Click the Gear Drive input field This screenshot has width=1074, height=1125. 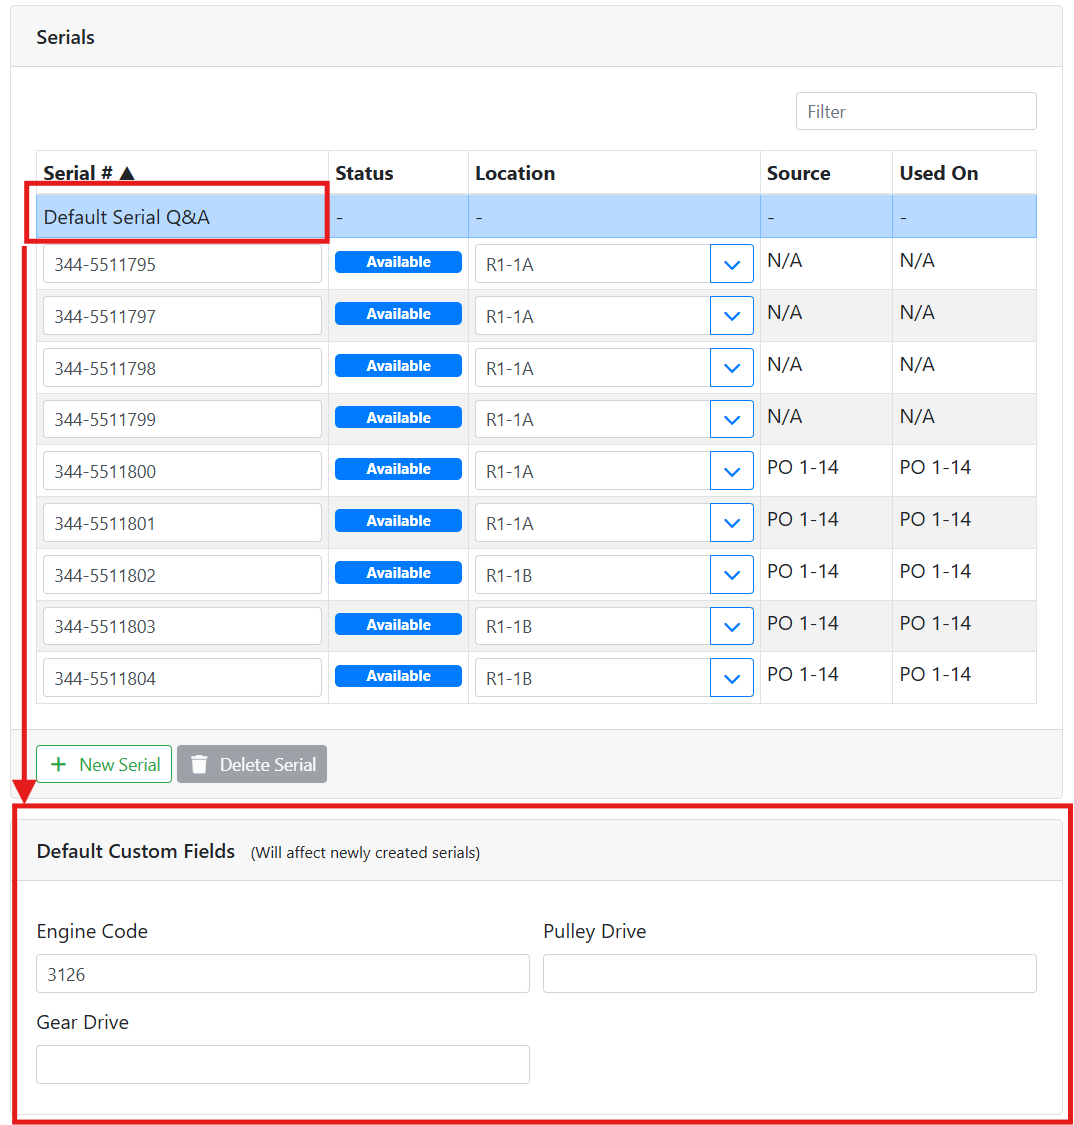coord(282,1065)
